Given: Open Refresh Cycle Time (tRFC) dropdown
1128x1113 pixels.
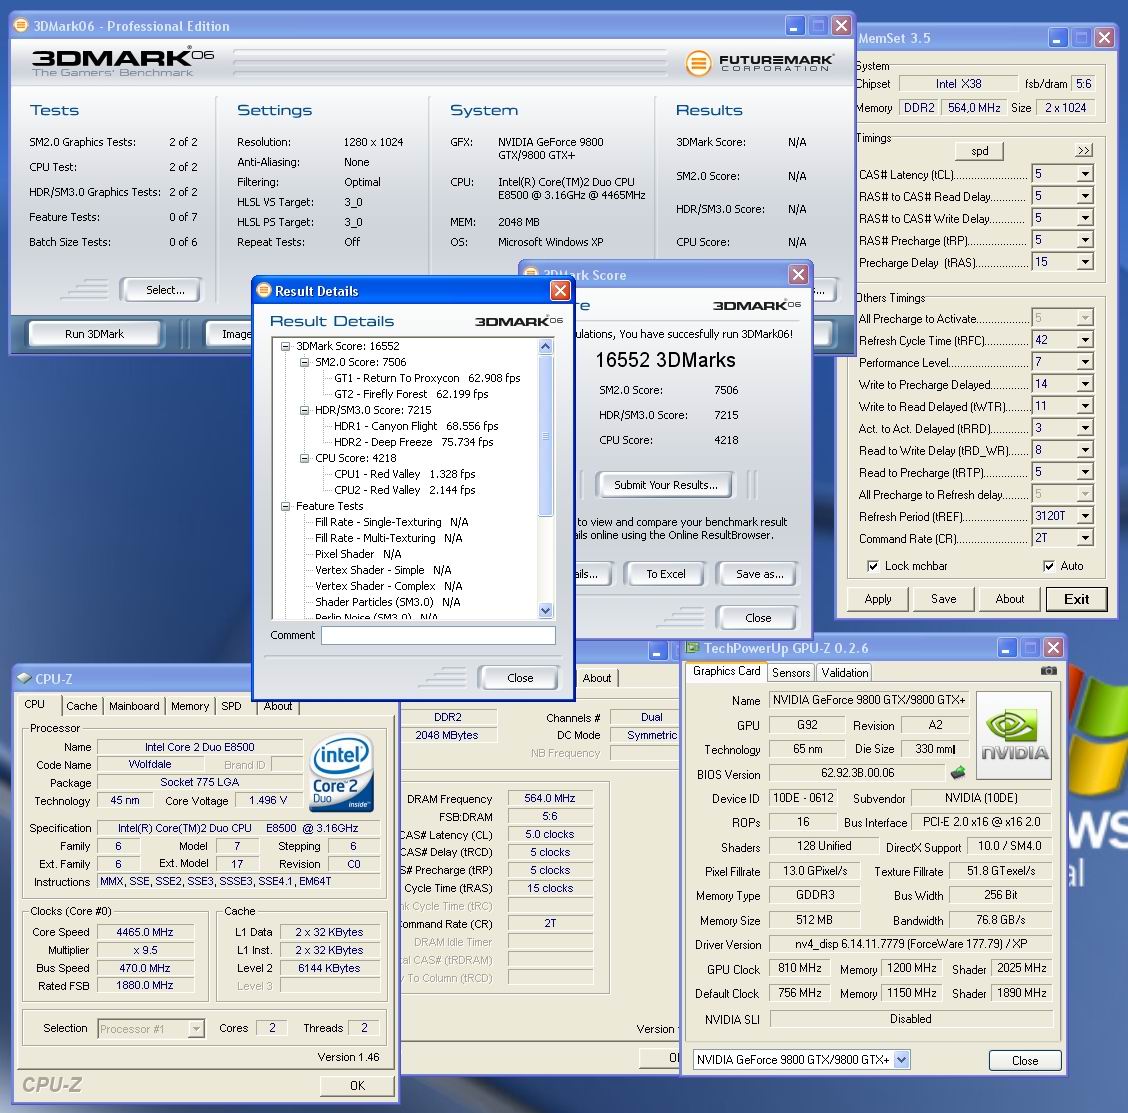Looking at the screenshot, I should 1085,340.
